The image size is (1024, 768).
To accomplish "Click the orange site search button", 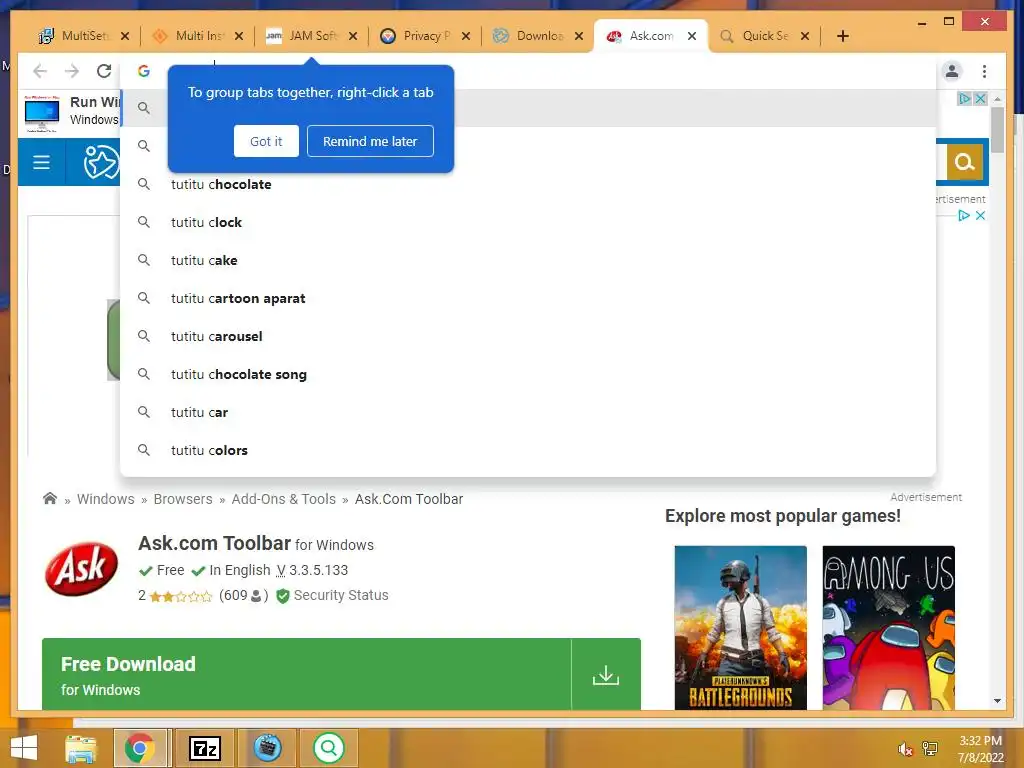I will tap(965, 161).
